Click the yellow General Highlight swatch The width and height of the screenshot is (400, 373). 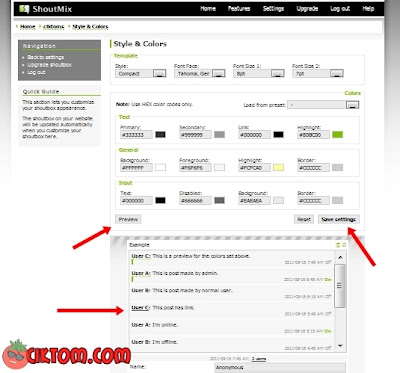(278, 168)
